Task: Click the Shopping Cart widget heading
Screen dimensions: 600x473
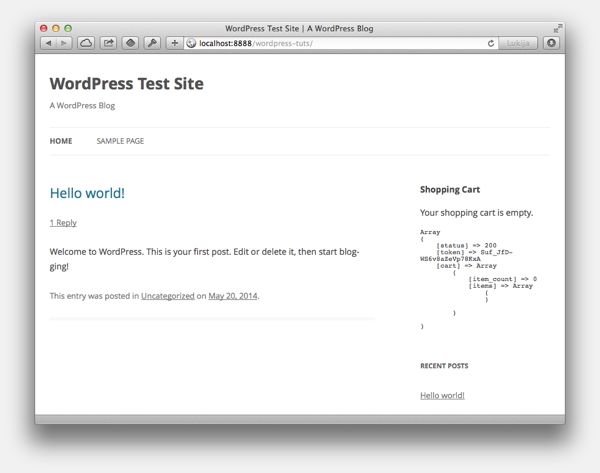Action: coord(450,190)
